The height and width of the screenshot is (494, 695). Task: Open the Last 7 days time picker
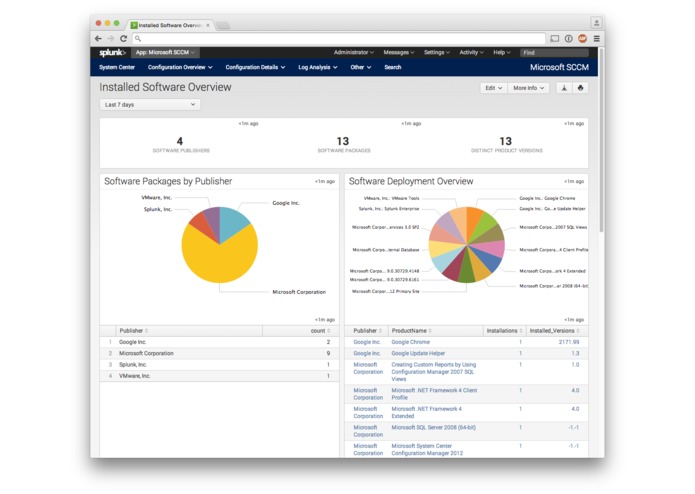pos(150,105)
